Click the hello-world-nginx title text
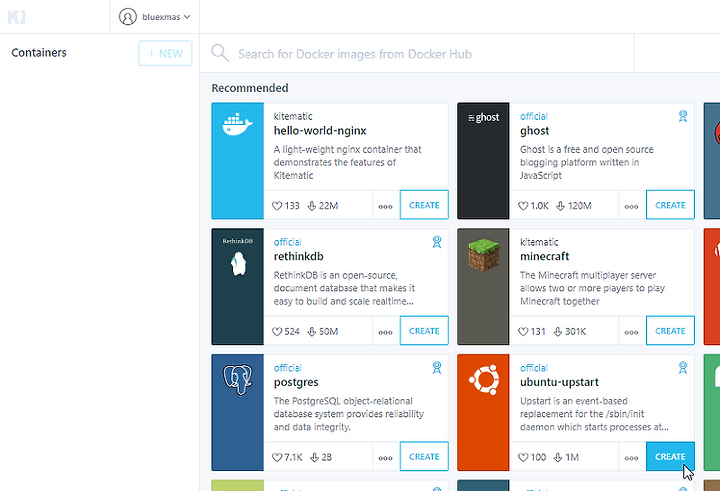The image size is (720, 491). 320,131
